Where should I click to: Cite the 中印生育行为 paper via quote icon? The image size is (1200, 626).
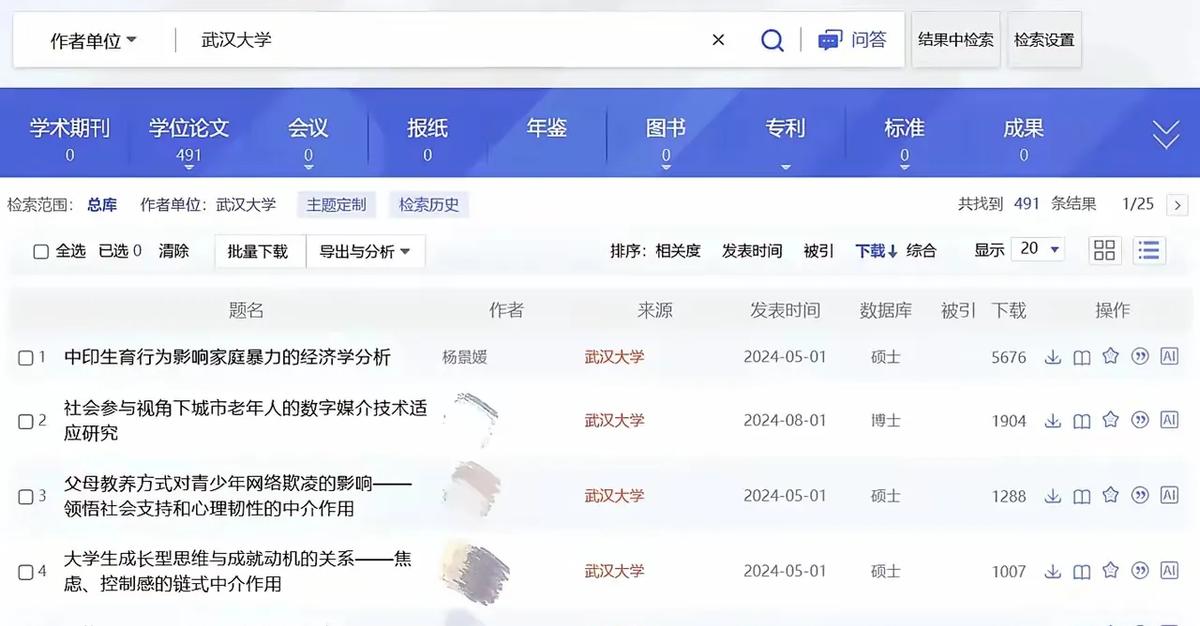click(x=1140, y=356)
